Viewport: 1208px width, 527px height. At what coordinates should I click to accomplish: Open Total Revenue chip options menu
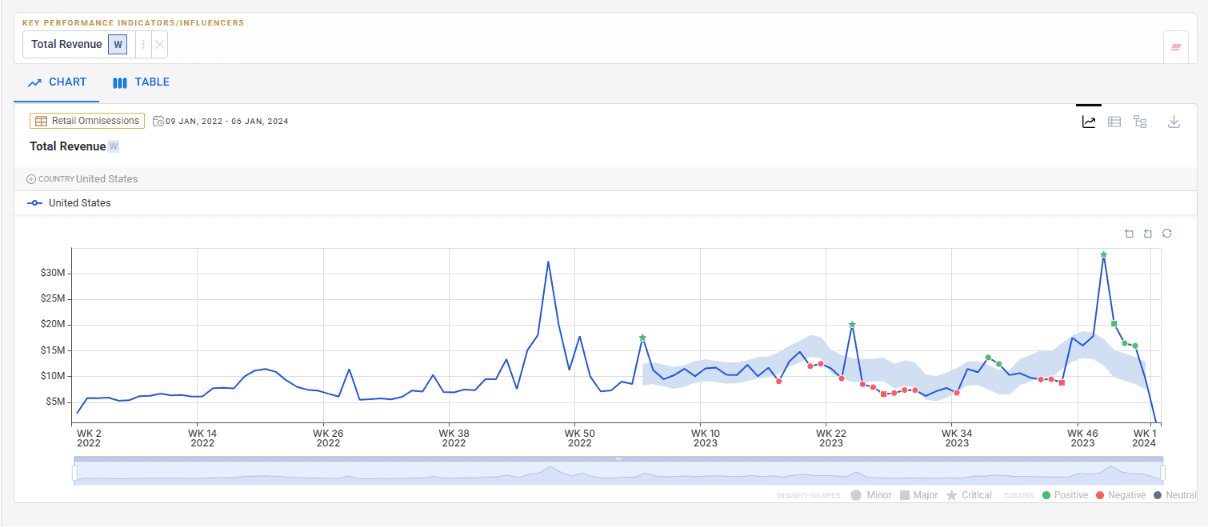point(142,44)
